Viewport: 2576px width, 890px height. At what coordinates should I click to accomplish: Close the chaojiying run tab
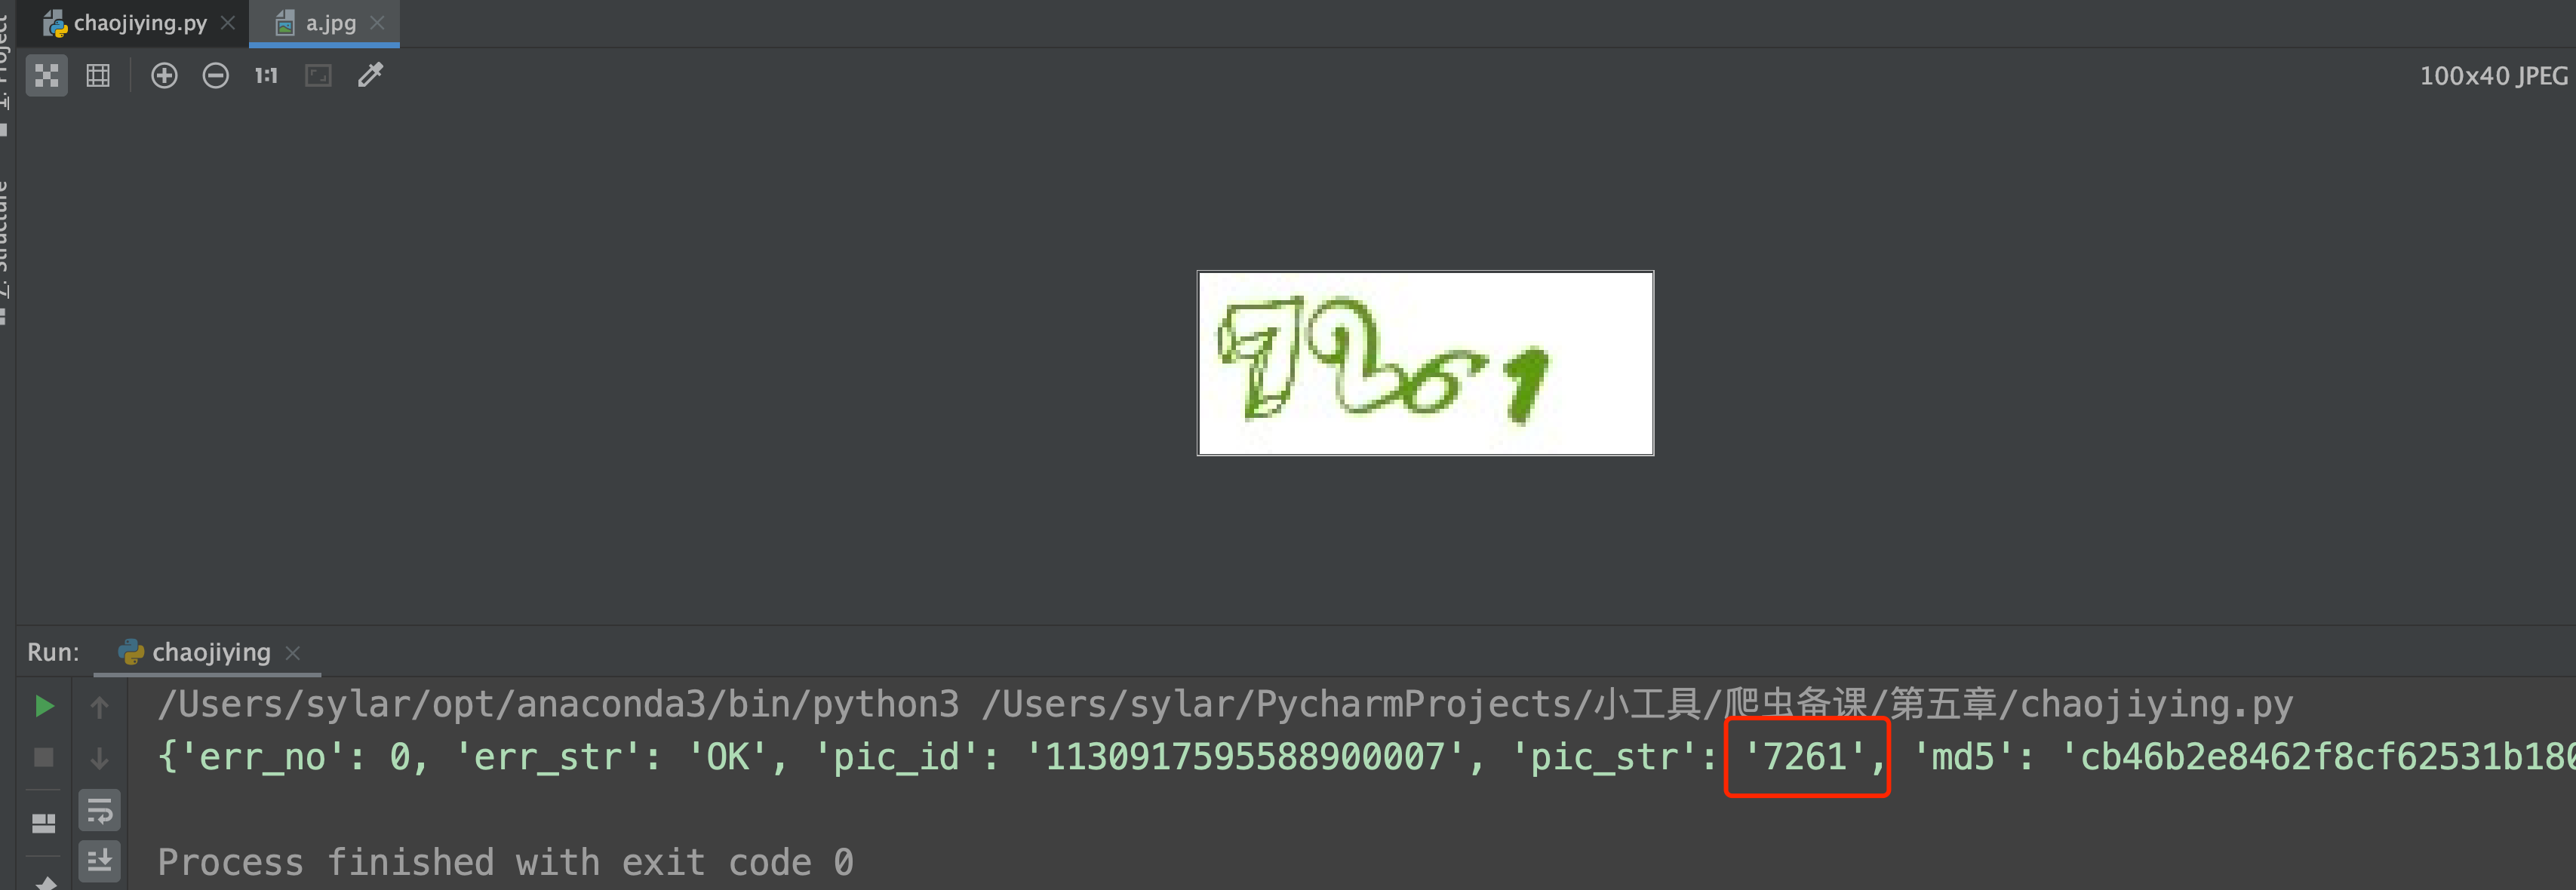293,653
